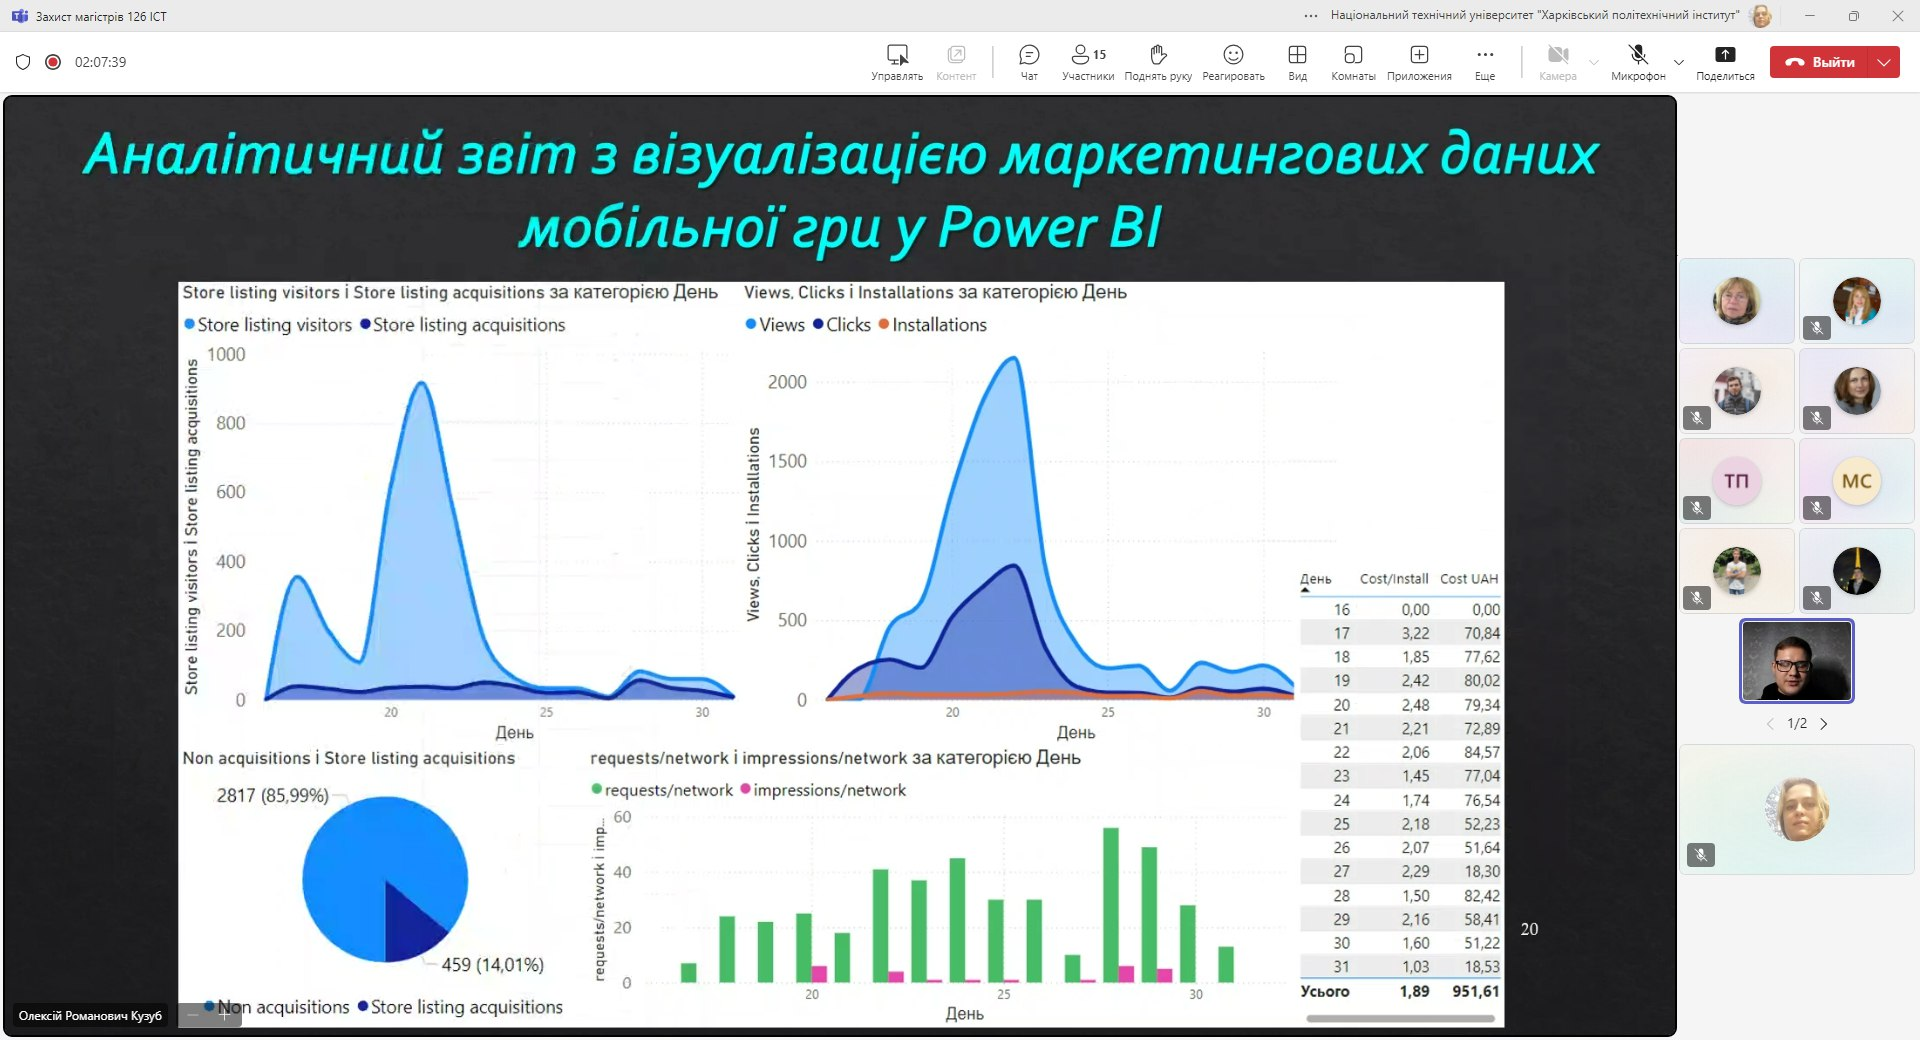1920x1040 pixels.
Task: Select the highlighted active speaker video tile
Action: [1797, 661]
